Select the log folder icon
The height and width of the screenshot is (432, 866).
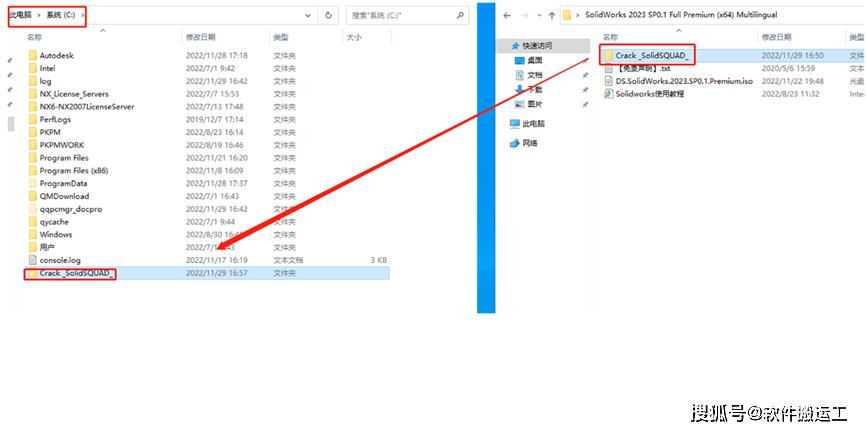pyautogui.click(x=33, y=81)
